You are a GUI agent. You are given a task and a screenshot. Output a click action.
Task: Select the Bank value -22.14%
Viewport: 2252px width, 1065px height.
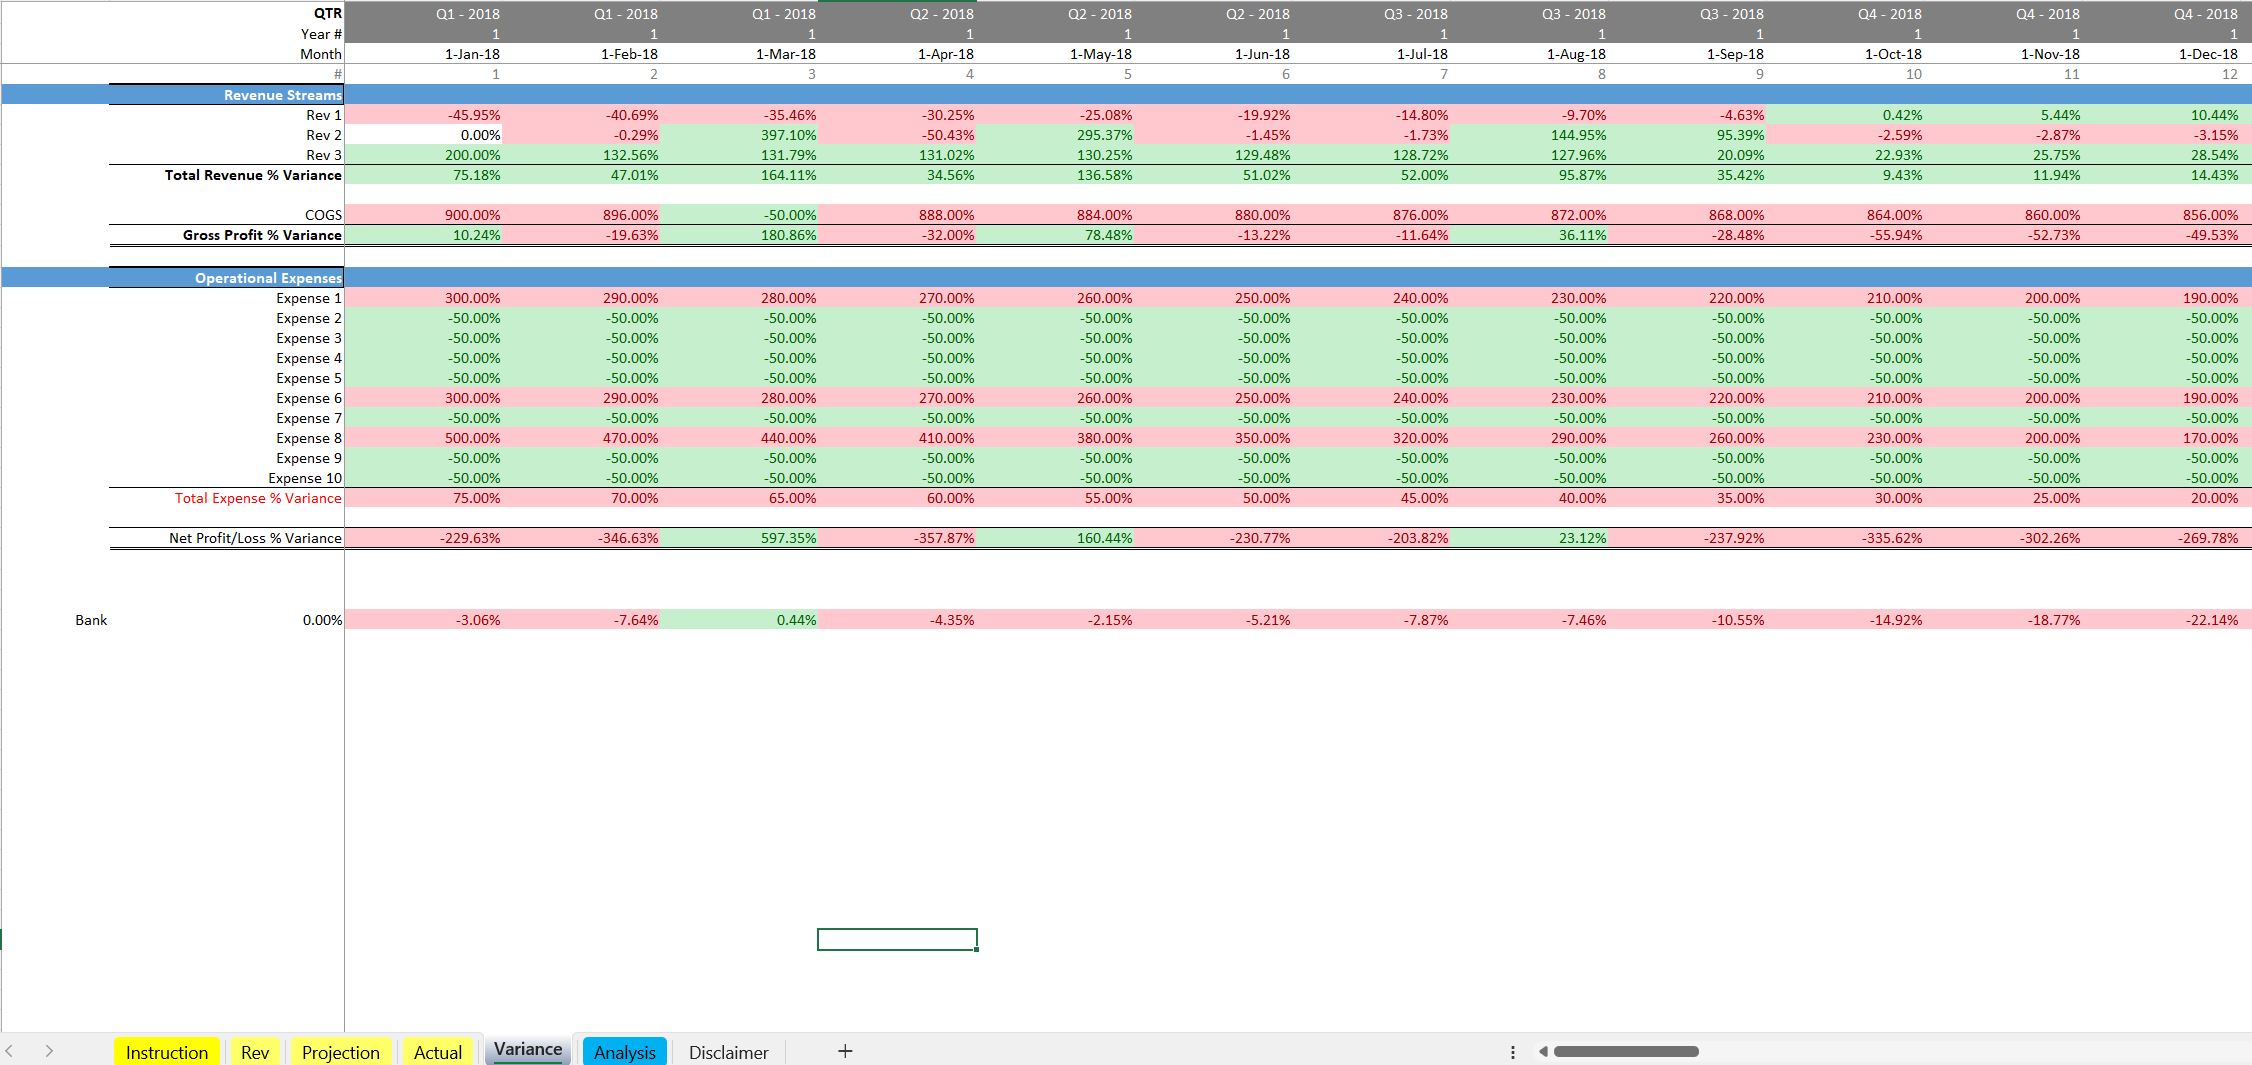click(x=2161, y=620)
